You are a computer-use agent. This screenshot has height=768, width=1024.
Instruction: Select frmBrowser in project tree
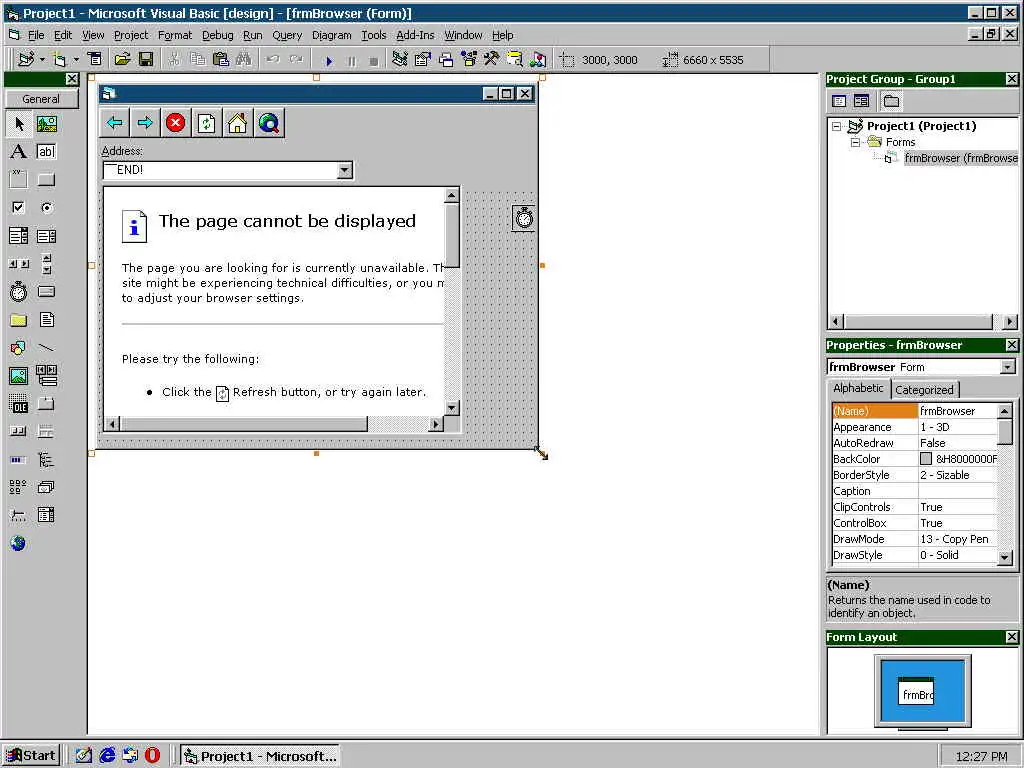click(x=960, y=158)
